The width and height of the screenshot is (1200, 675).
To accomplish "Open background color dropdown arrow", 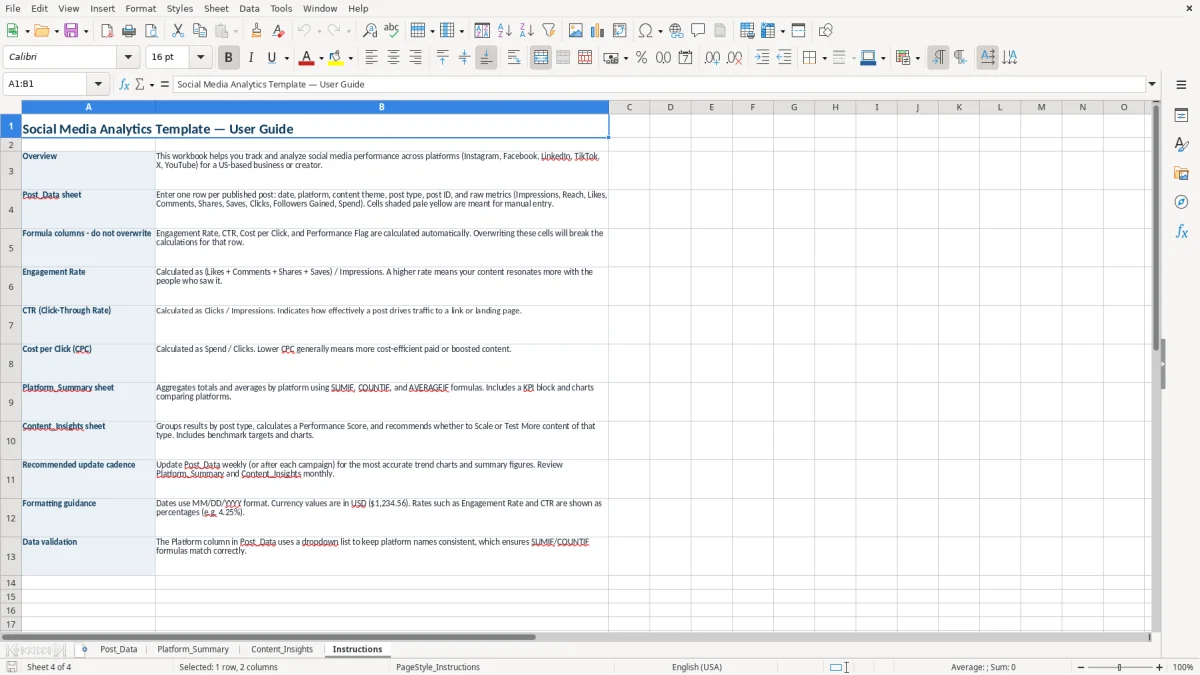I will pyautogui.click(x=351, y=58).
